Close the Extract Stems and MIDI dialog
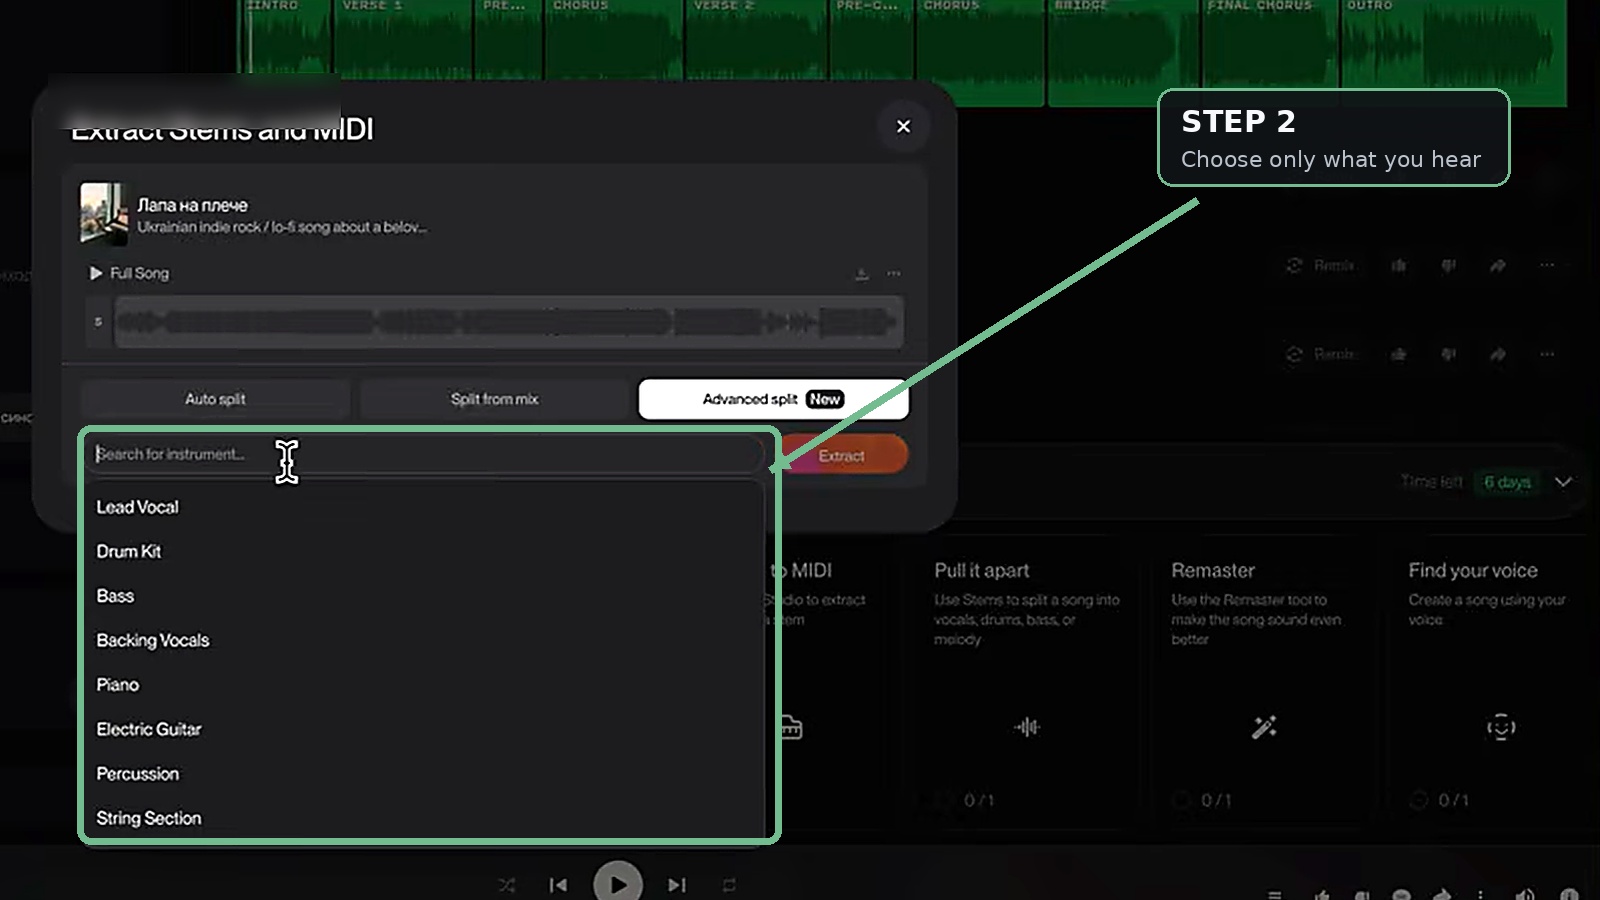This screenshot has width=1600, height=900. click(903, 126)
